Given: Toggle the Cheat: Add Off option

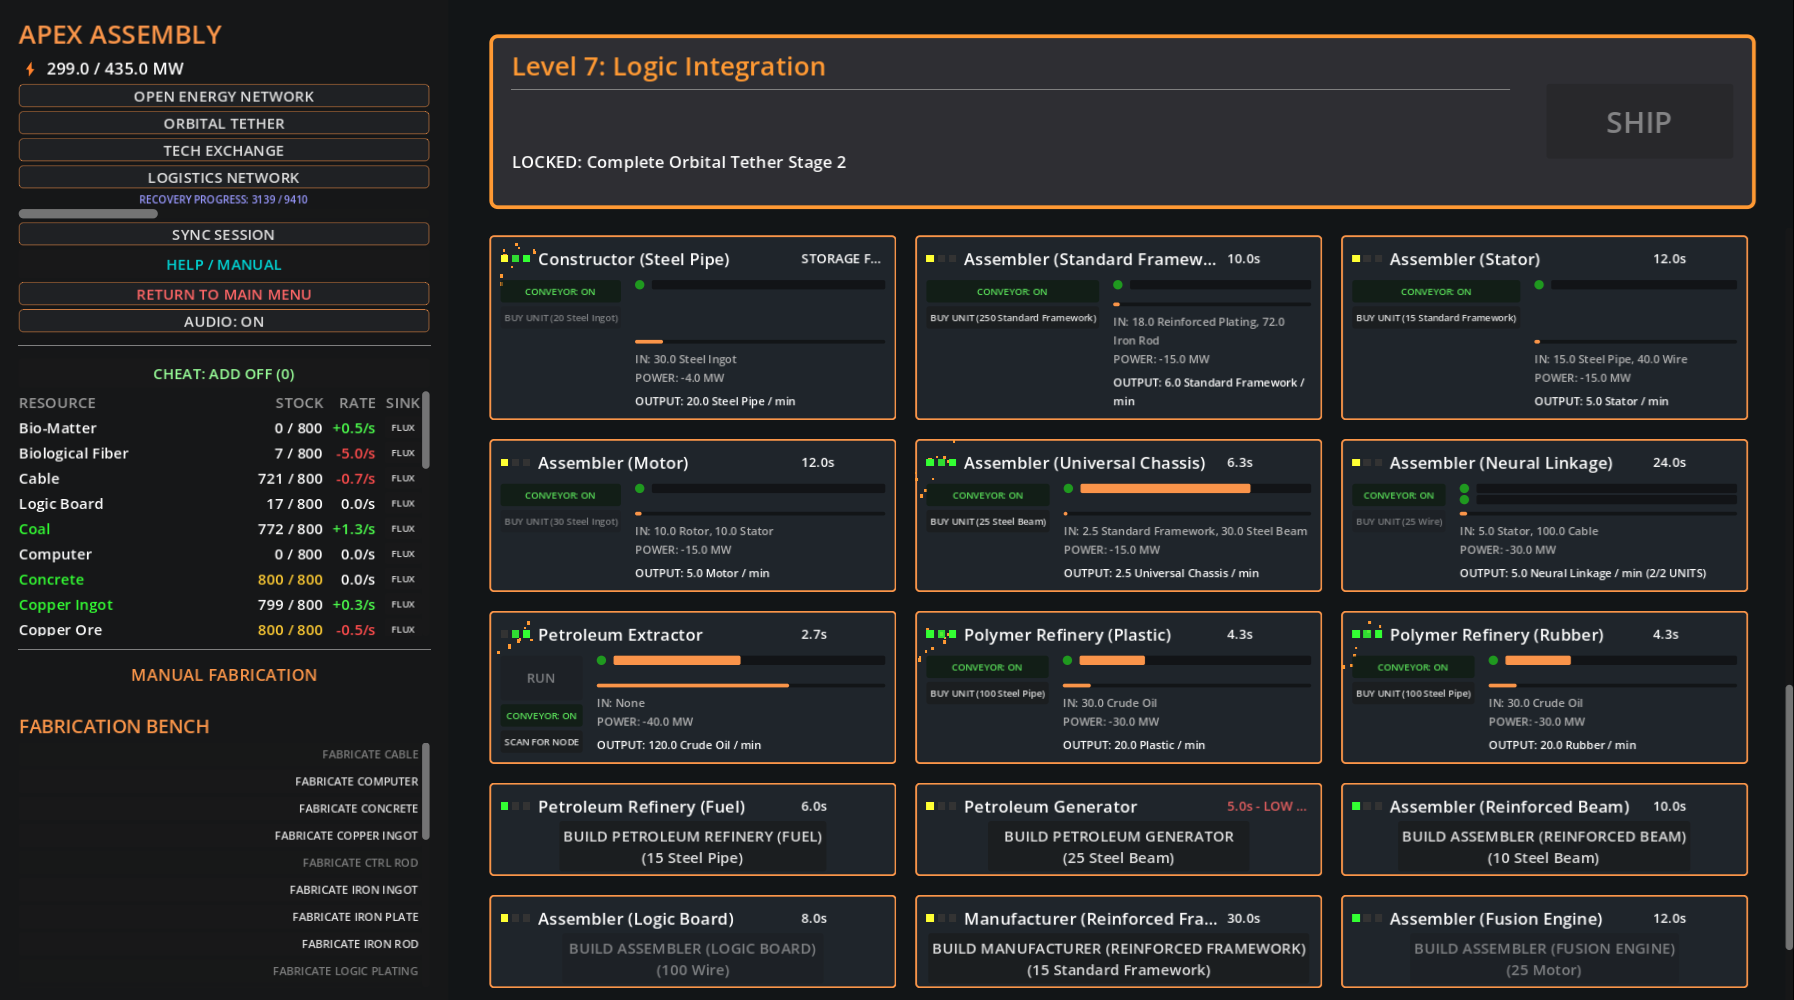Looking at the screenshot, I should tap(224, 374).
